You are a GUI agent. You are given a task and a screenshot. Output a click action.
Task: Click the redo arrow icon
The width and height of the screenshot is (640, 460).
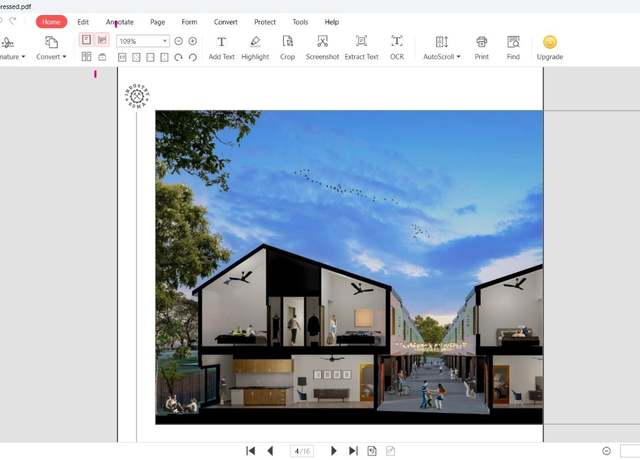[13, 21]
